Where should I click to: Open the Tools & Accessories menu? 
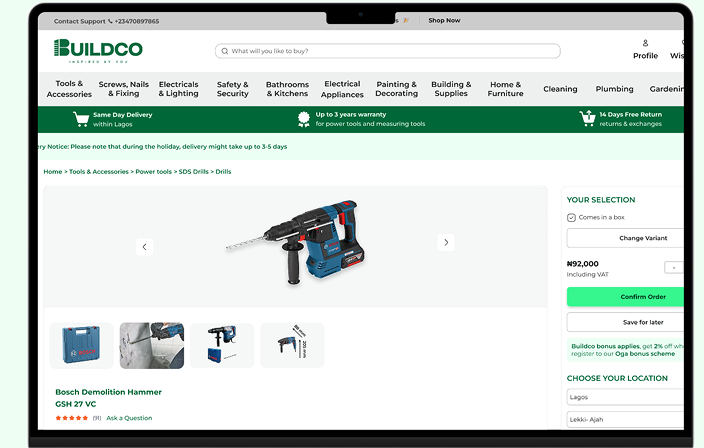point(69,89)
